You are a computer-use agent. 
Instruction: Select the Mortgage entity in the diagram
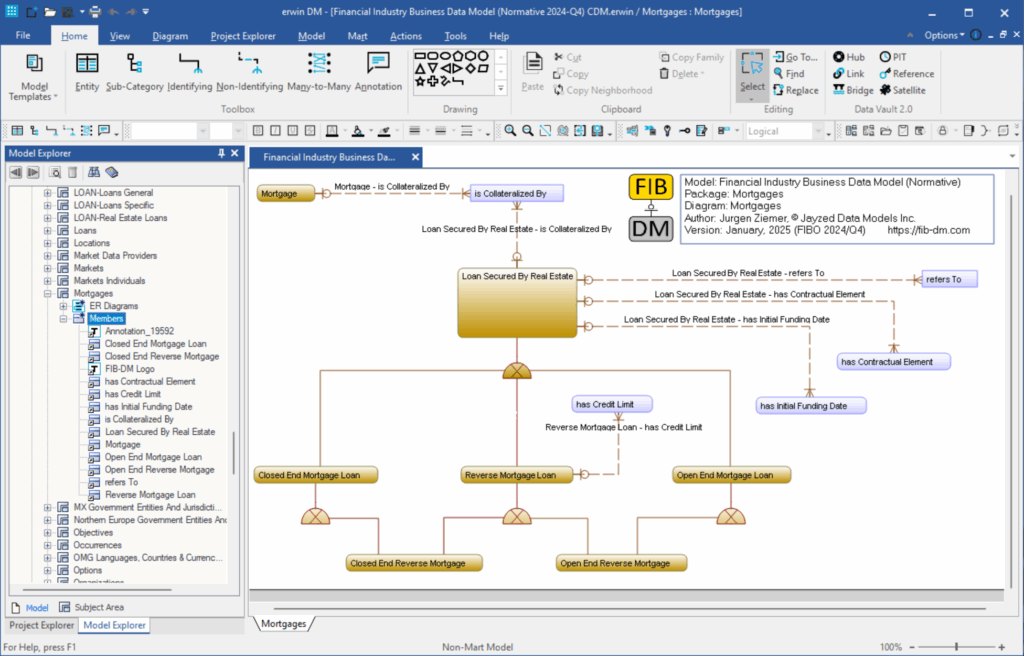pyautogui.click(x=286, y=192)
